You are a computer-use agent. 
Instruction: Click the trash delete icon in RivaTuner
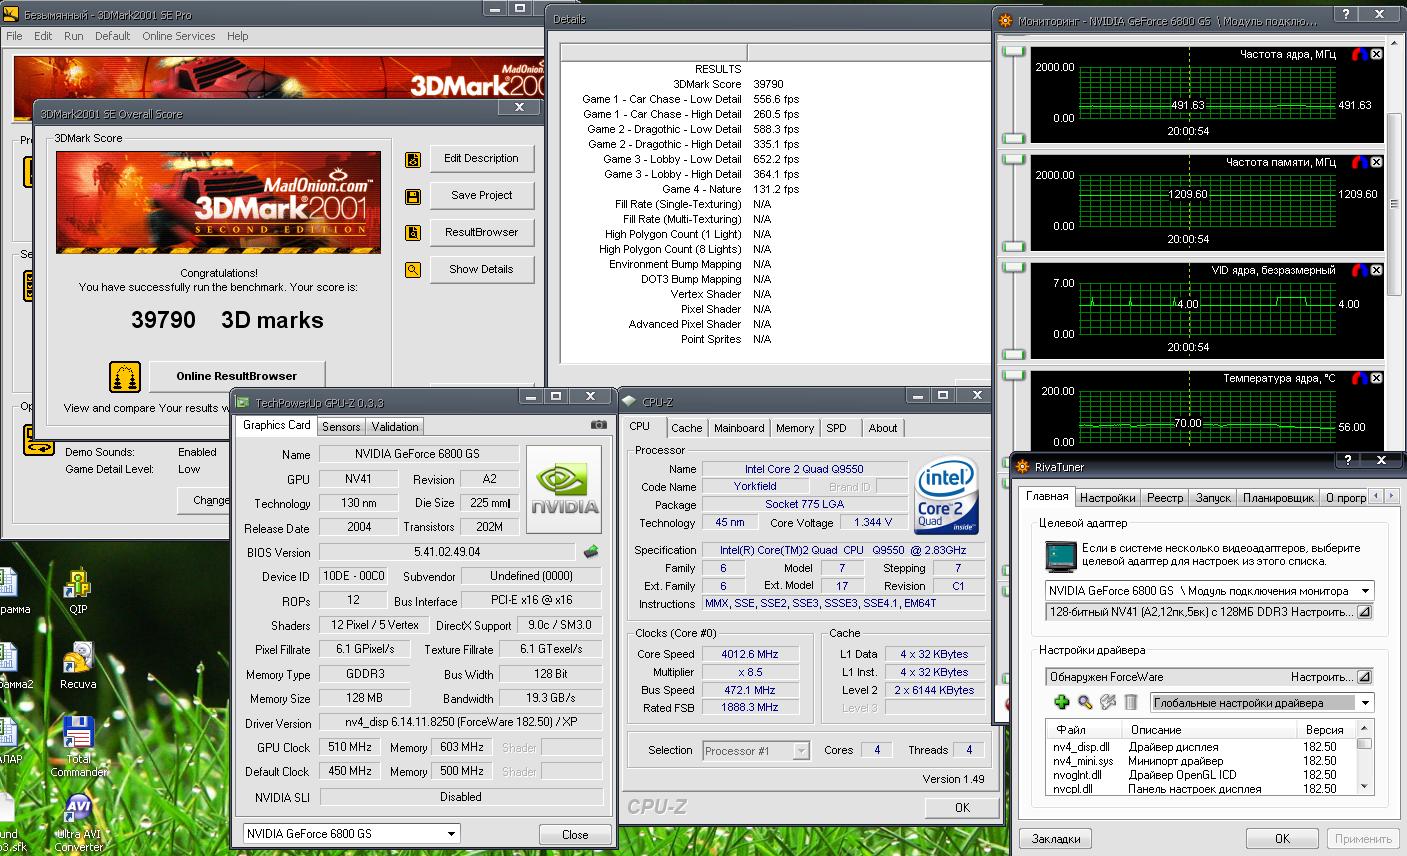(1131, 702)
